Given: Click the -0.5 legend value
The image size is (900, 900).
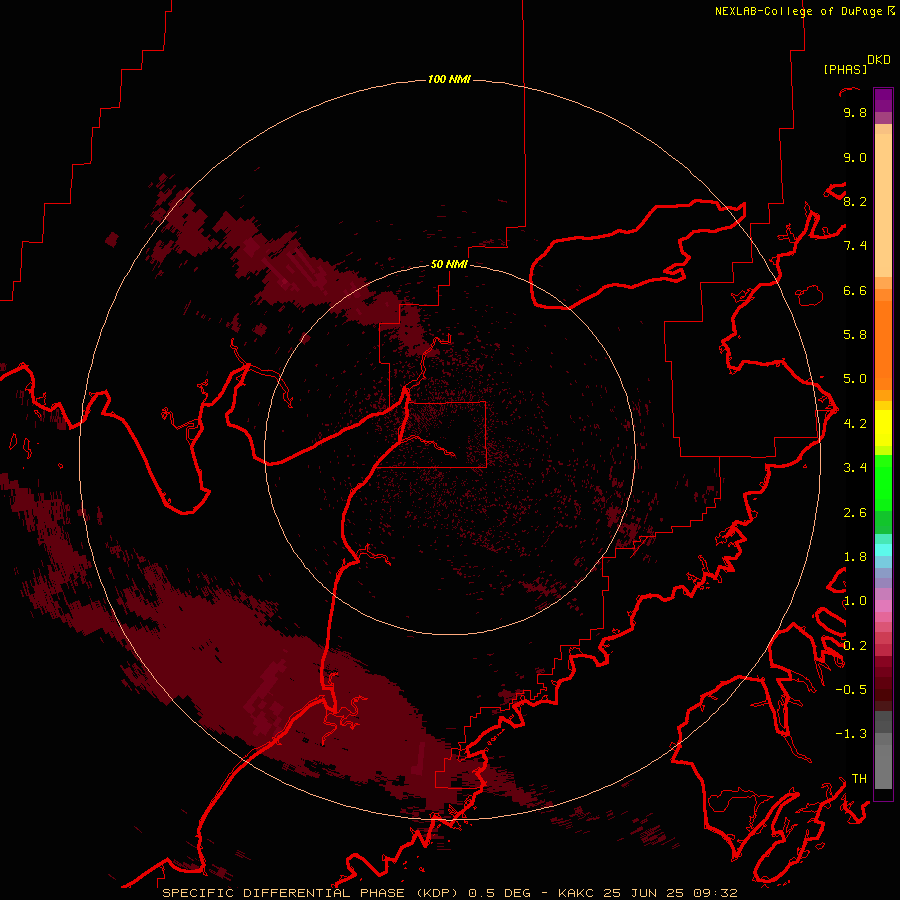Looking at the screenshot, I should pyautogui.click(x=851, y=690).
